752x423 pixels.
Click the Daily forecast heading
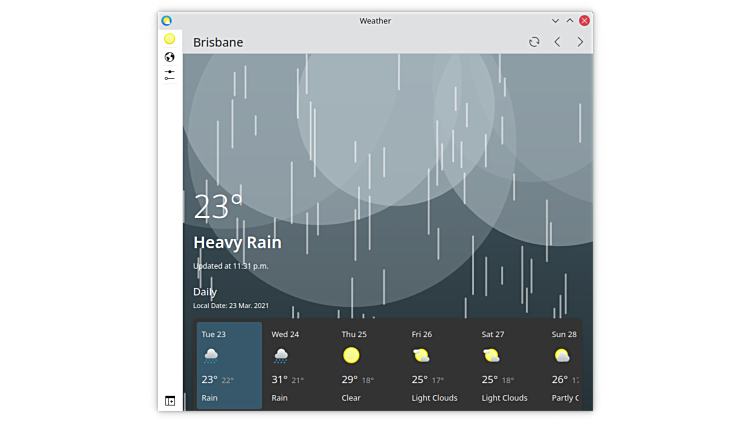(x=205, y=292)
